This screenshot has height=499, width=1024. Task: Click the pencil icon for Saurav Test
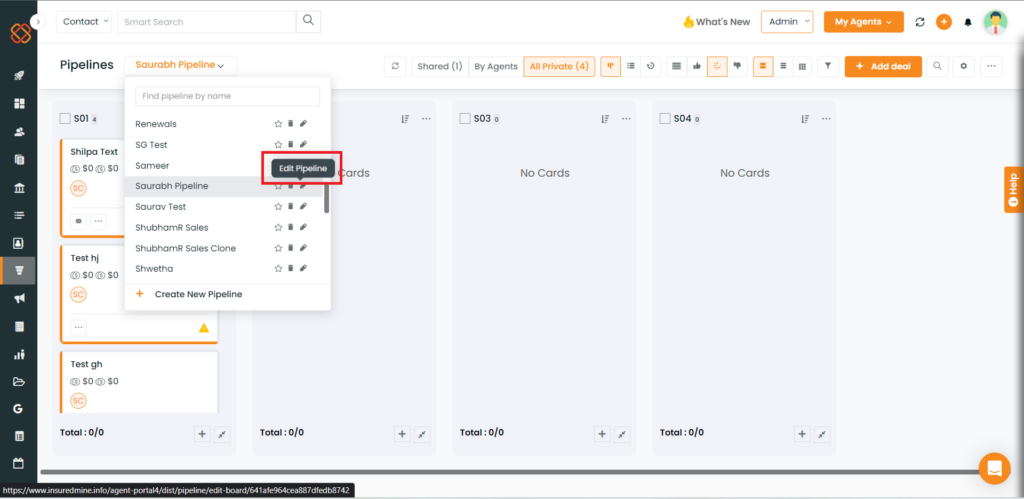pyautogui.click(x=303, y=206)
